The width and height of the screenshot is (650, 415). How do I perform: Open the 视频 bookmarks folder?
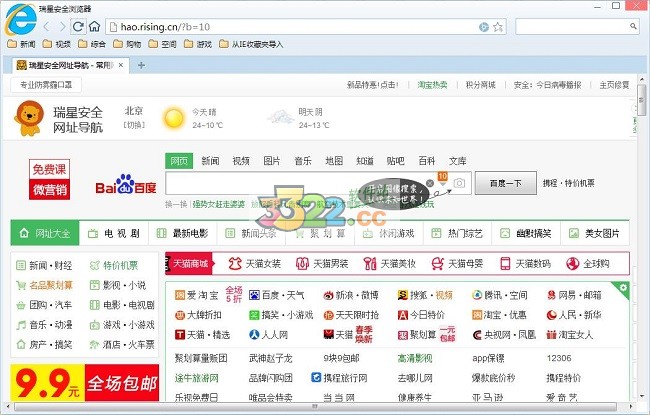[x=57, y=44]
